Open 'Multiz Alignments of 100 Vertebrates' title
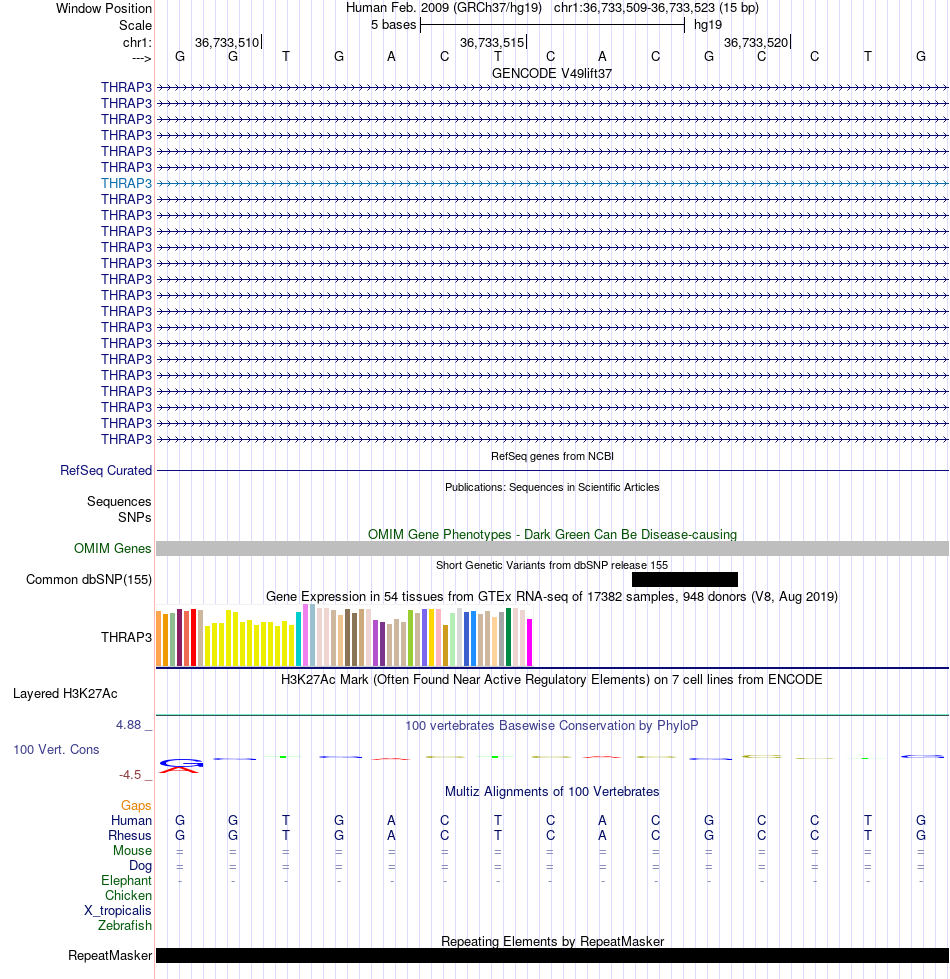This screenshot has width=950, height=979. point(552,792)
